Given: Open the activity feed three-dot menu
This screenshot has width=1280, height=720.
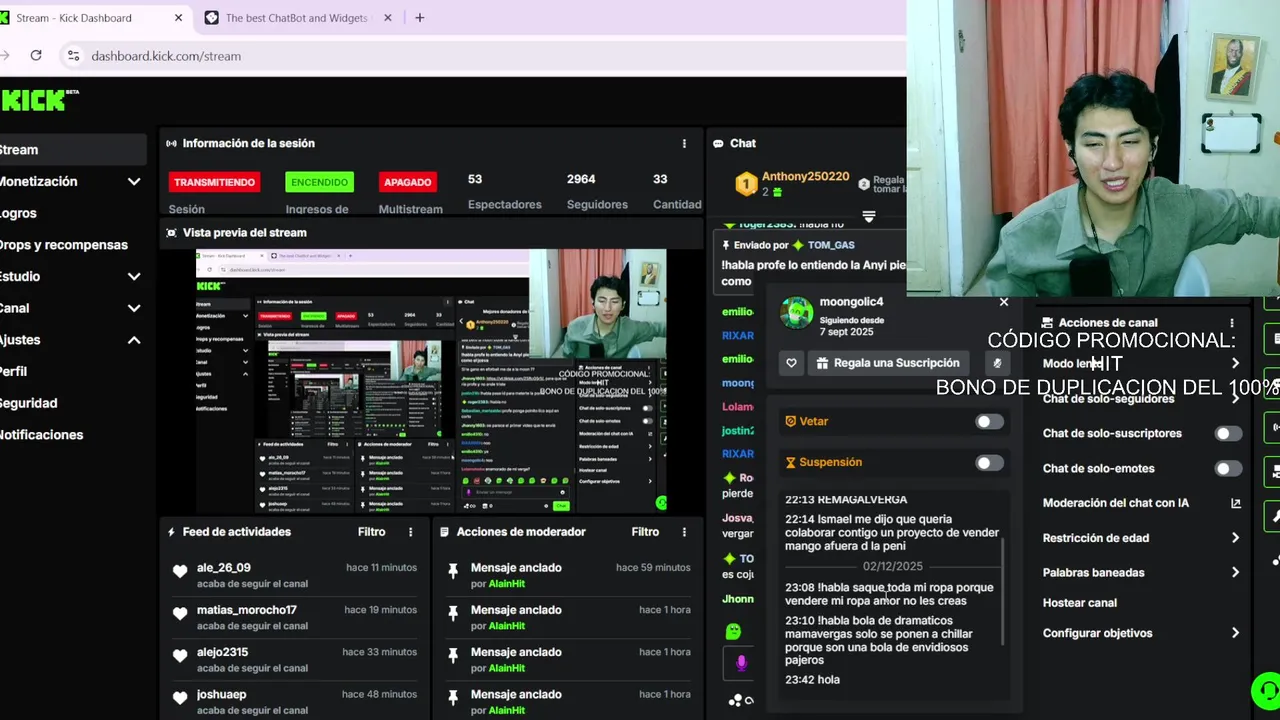Looking at the screenshot, I should pos(410,532).
